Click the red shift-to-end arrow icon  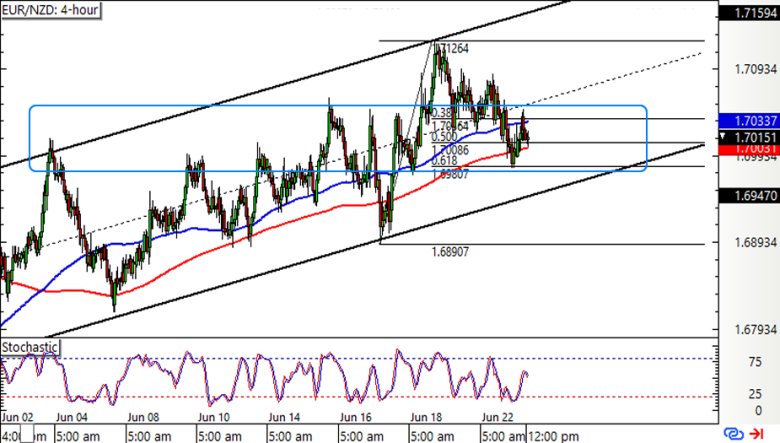click(757, 434)
